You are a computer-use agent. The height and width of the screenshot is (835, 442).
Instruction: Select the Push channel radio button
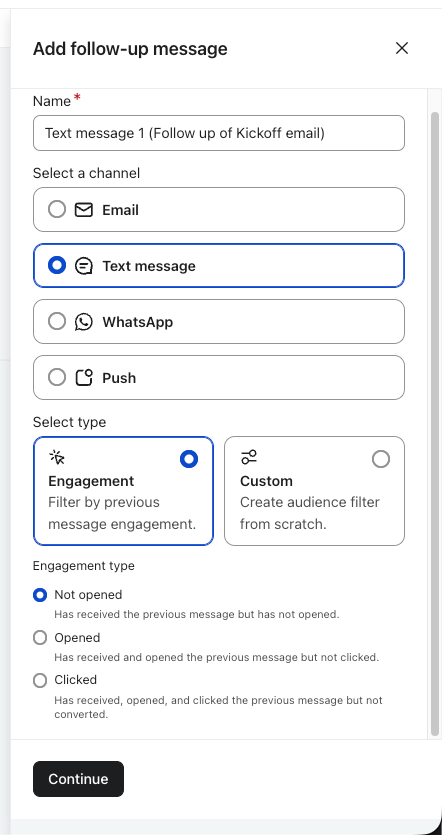click(x=57, y=378)
